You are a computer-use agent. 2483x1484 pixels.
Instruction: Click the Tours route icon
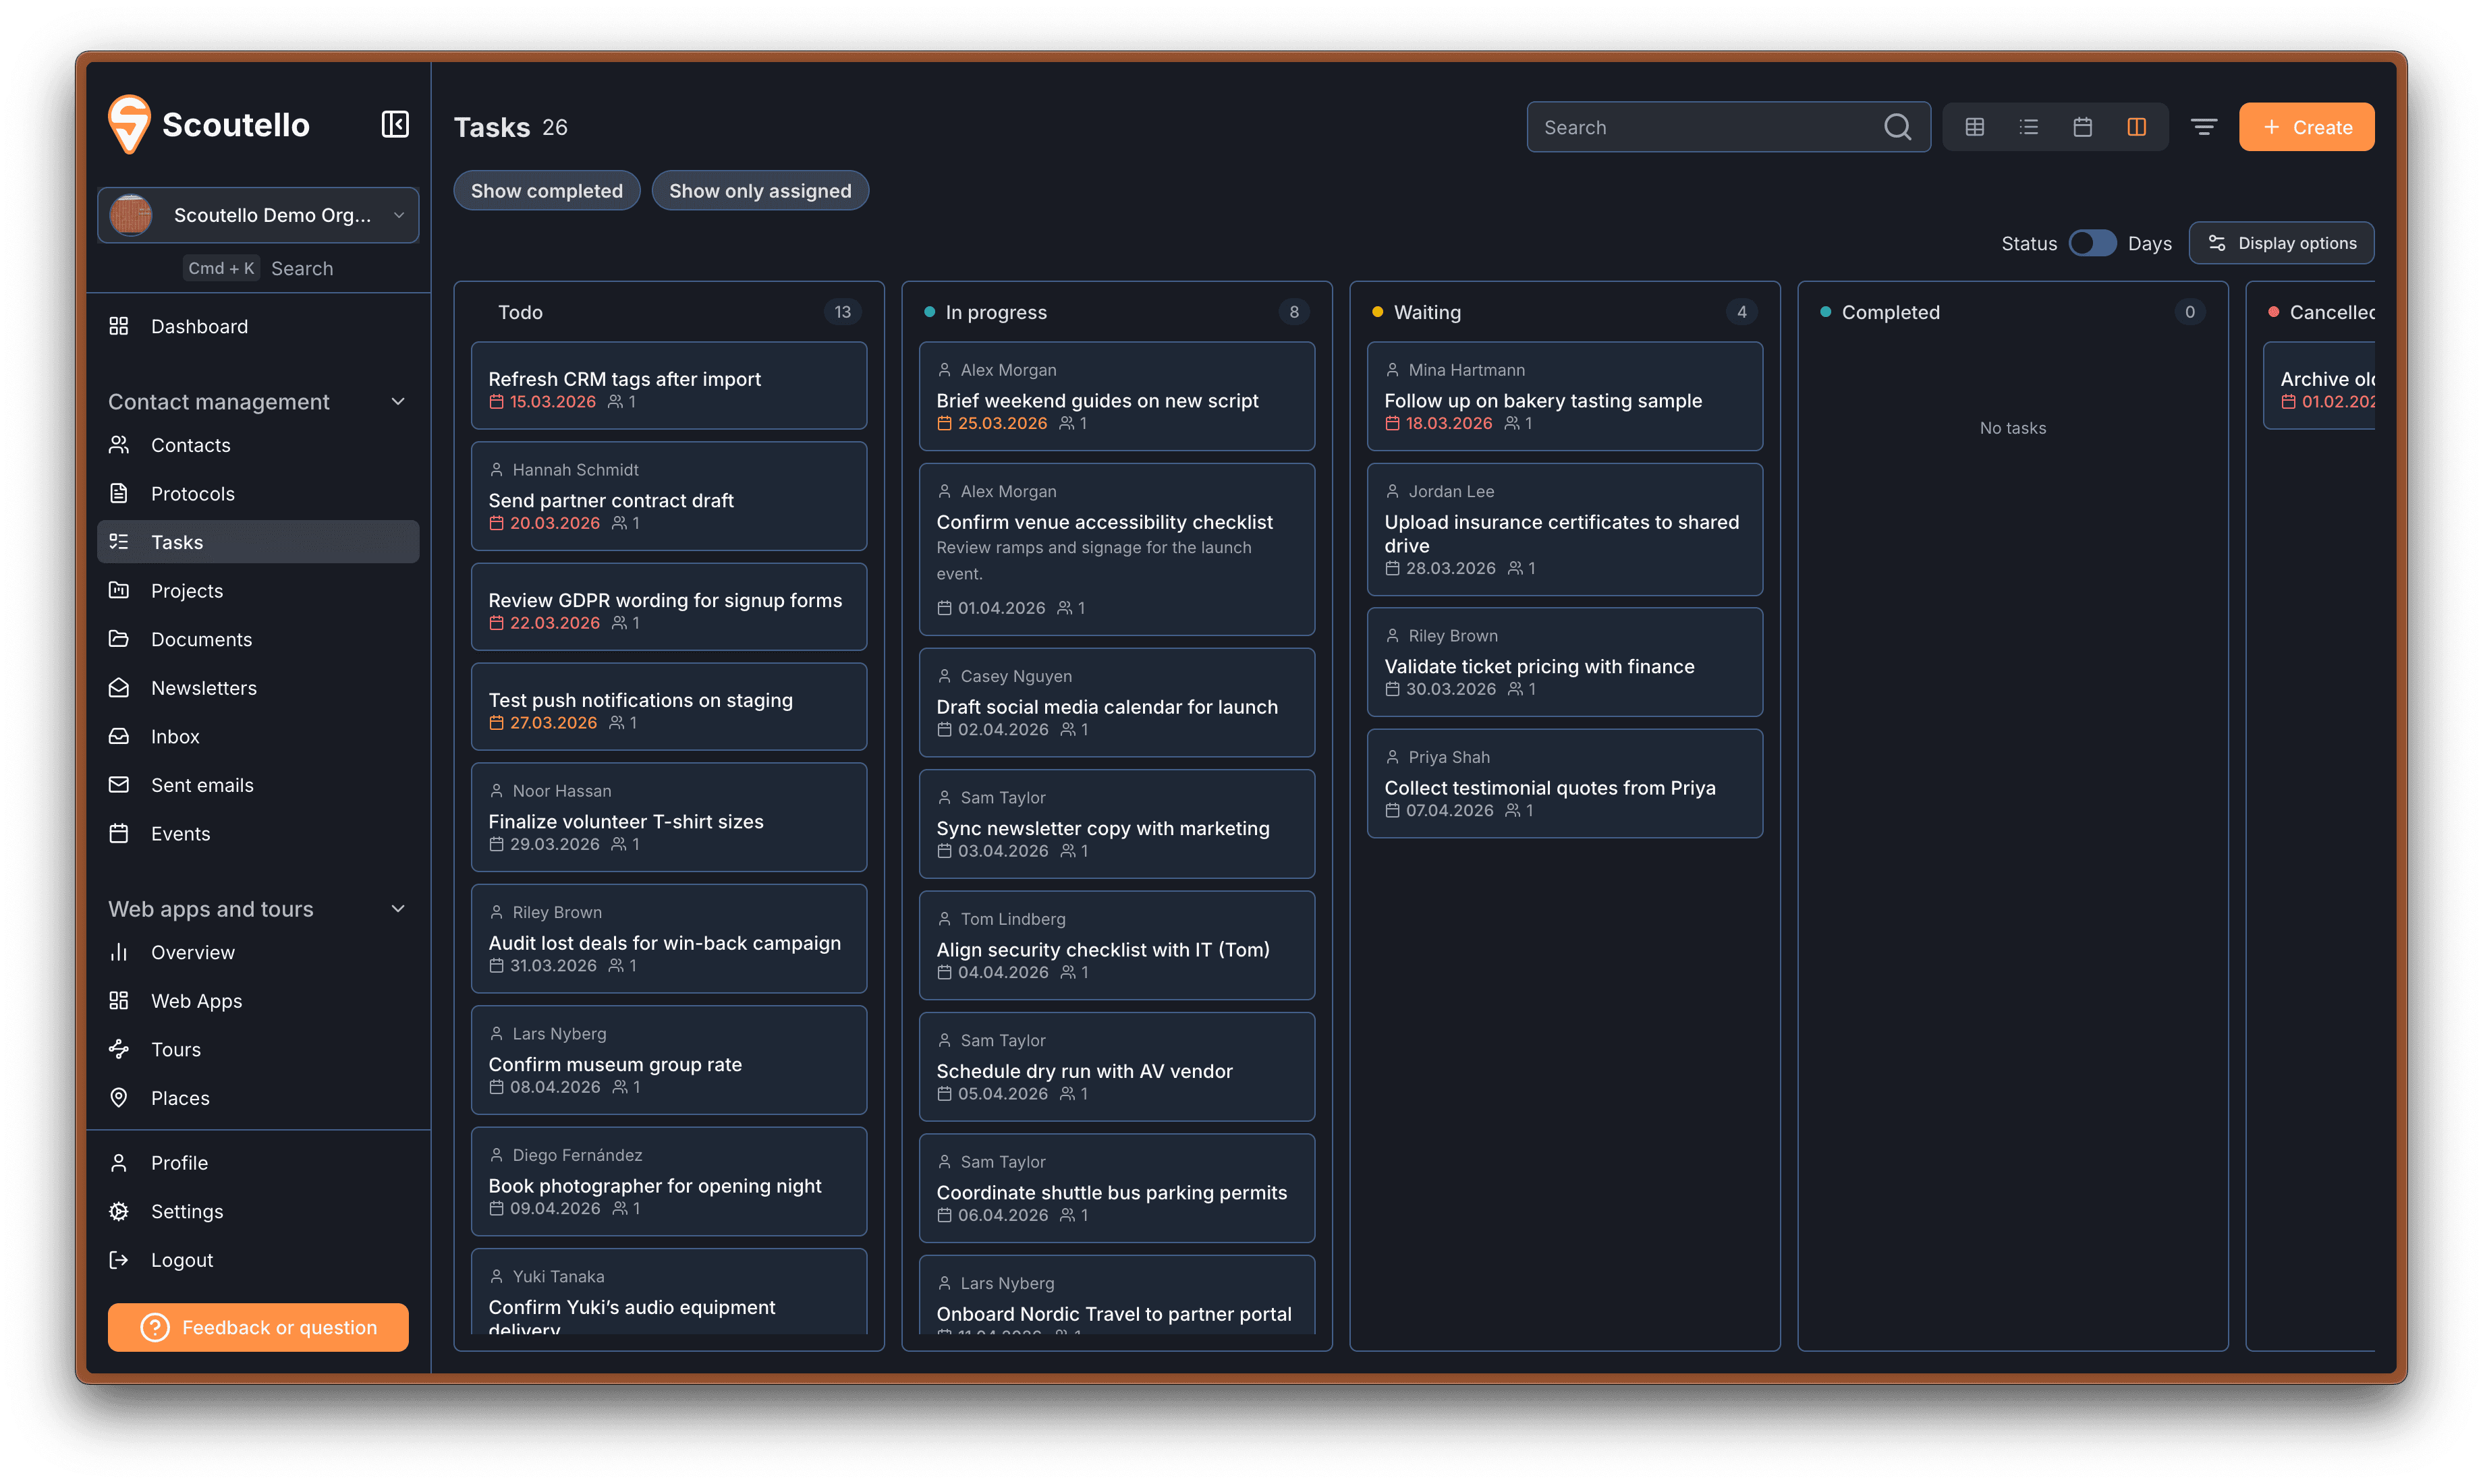[119, 1049]
